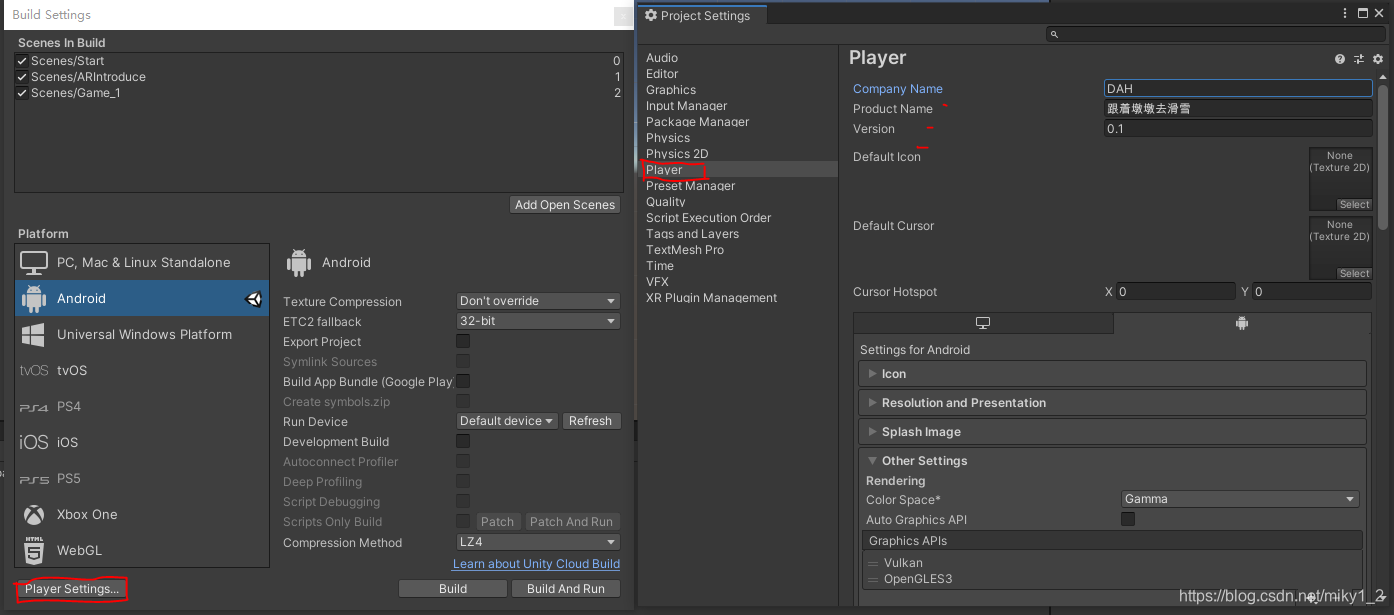Open Learn about Unity Cloud Build link
Screen dimensions: 1394x615
click(537, 564)
